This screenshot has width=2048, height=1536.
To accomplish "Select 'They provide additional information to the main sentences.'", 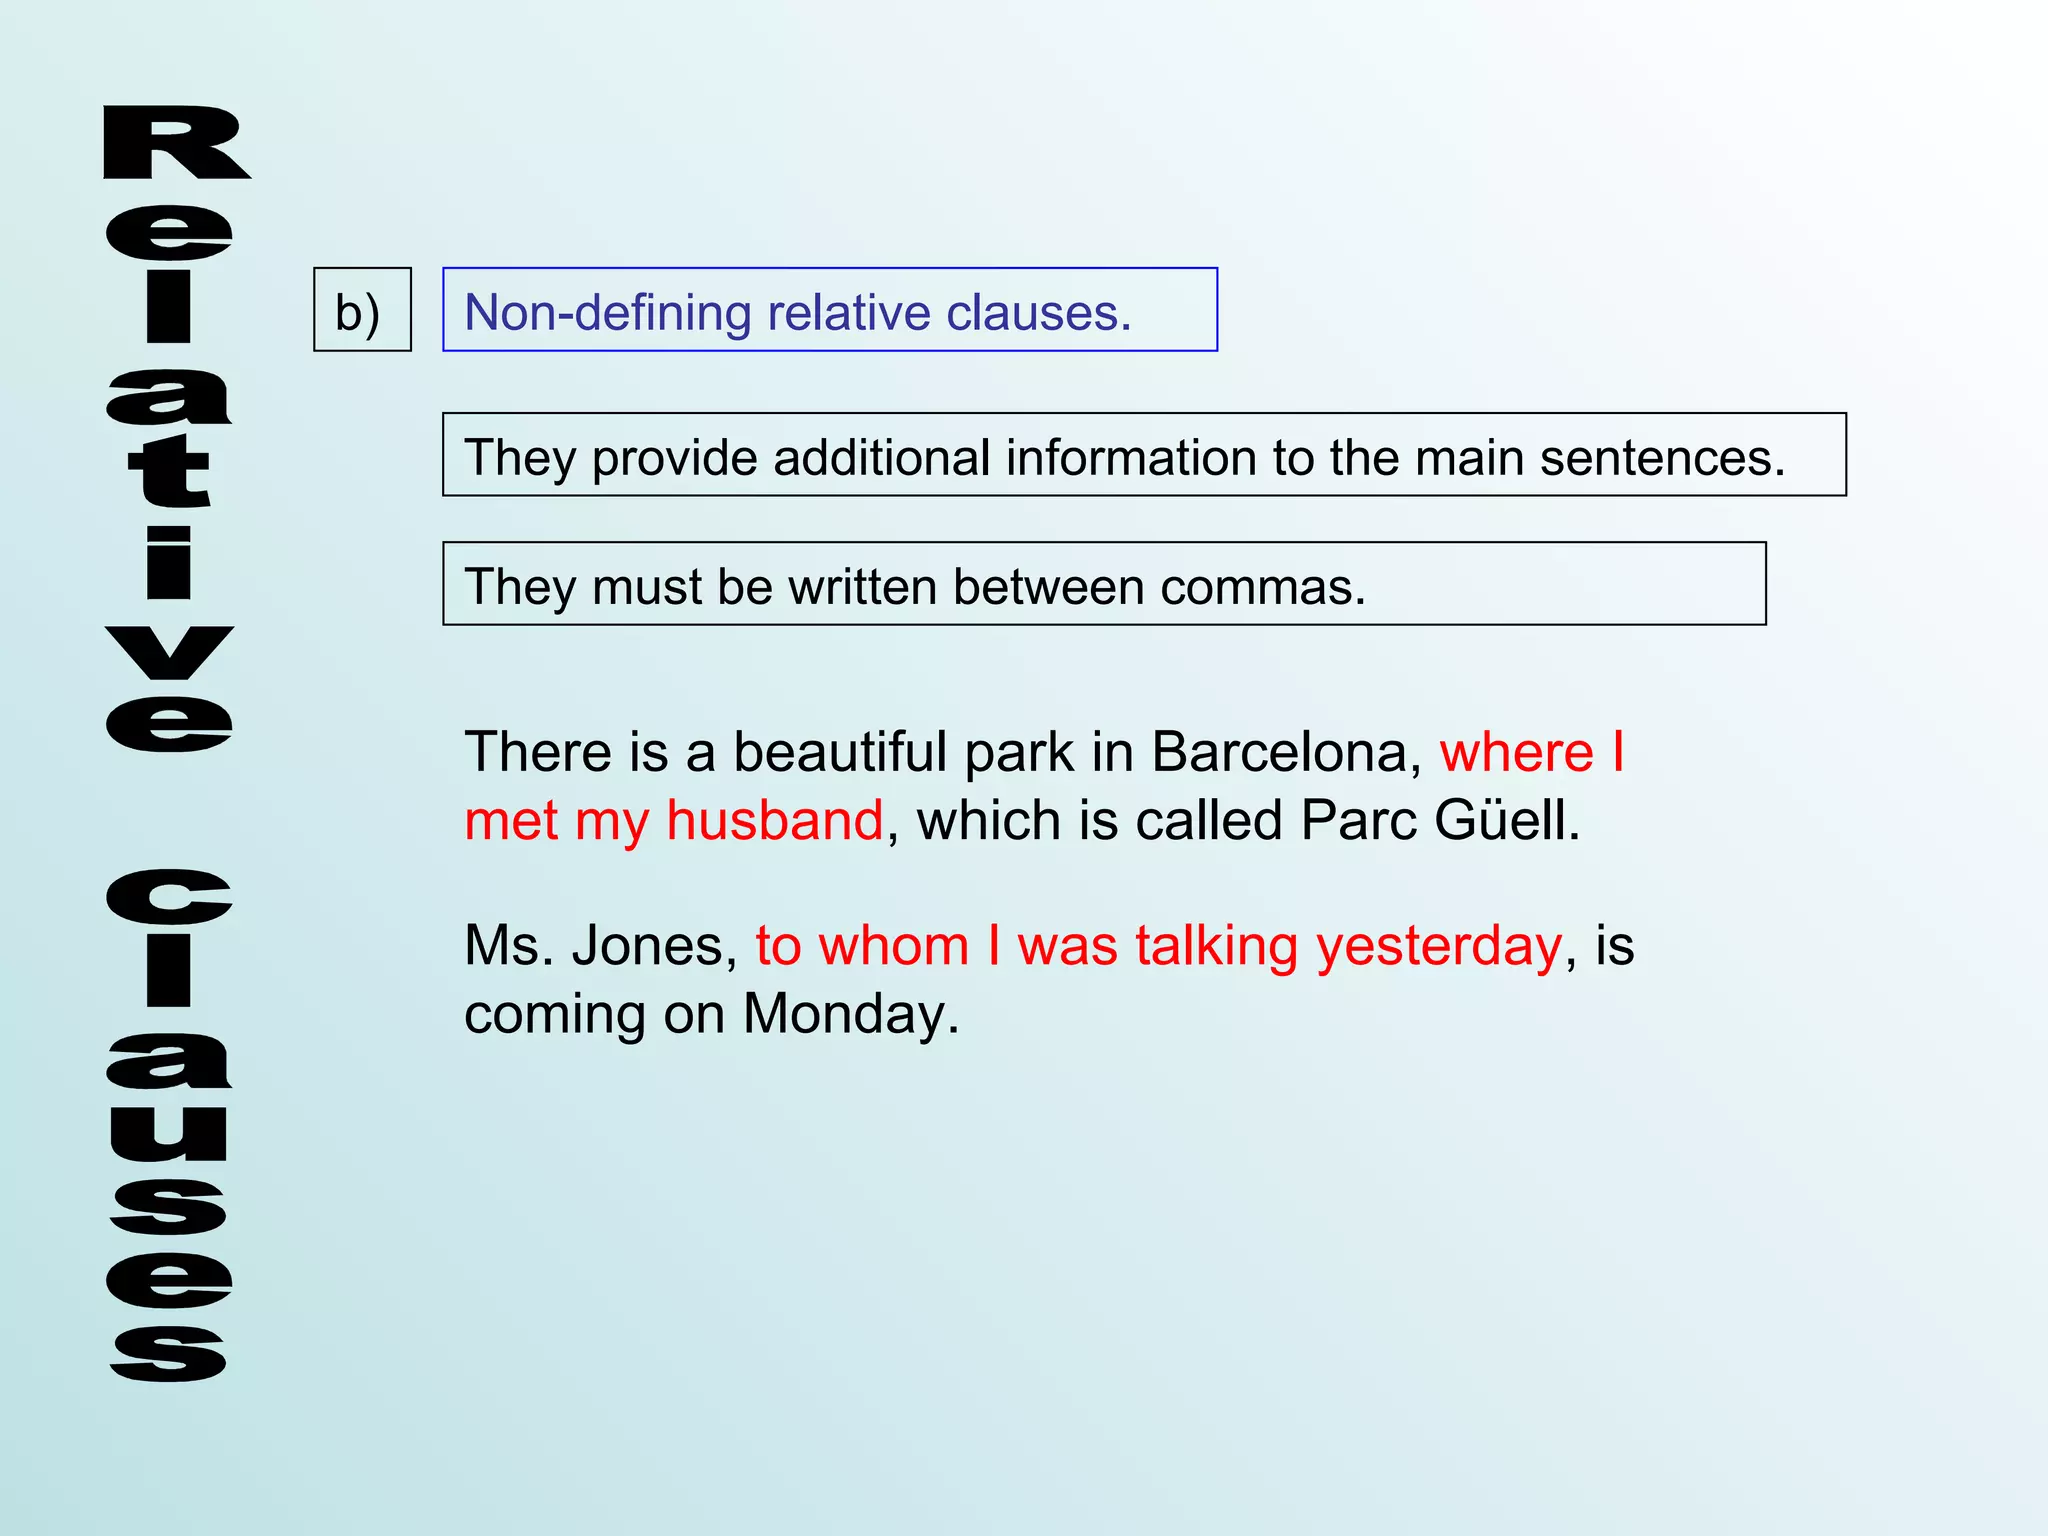I will click(x=1144, y=455).
